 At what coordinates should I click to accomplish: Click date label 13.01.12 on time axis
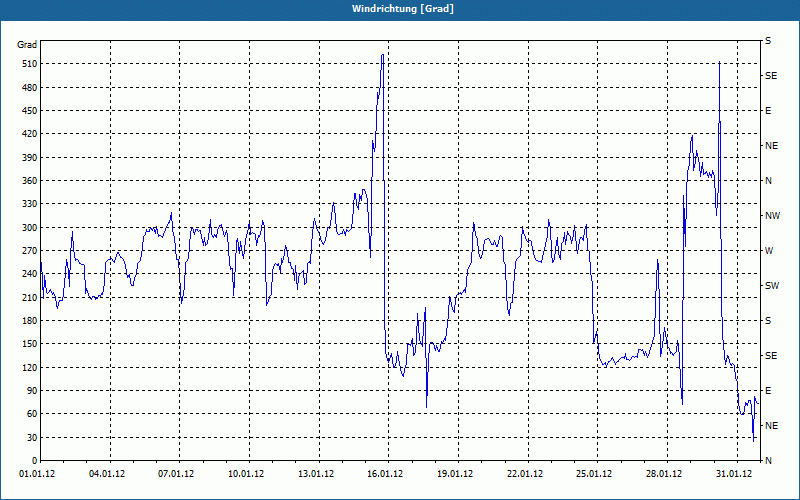[316, 474]
